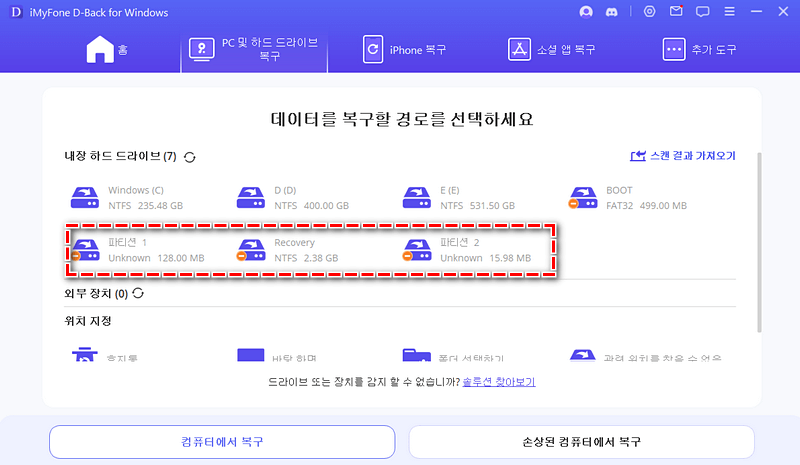Open the hamburger menu icon
Screen dimensions: 800x465
click(x=730, y=11)
